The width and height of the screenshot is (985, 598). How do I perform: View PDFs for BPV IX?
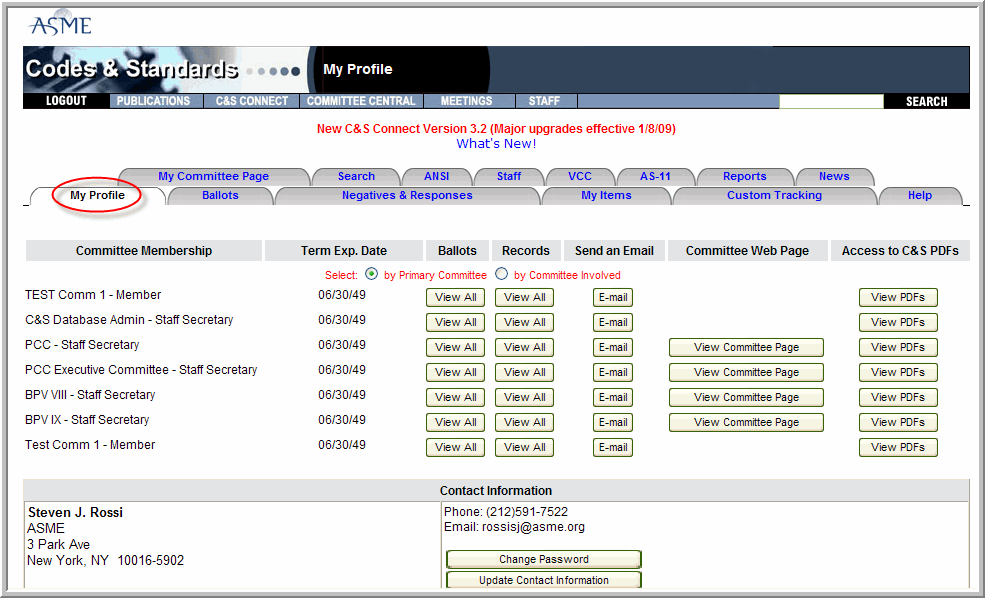(x=898, y=423)
